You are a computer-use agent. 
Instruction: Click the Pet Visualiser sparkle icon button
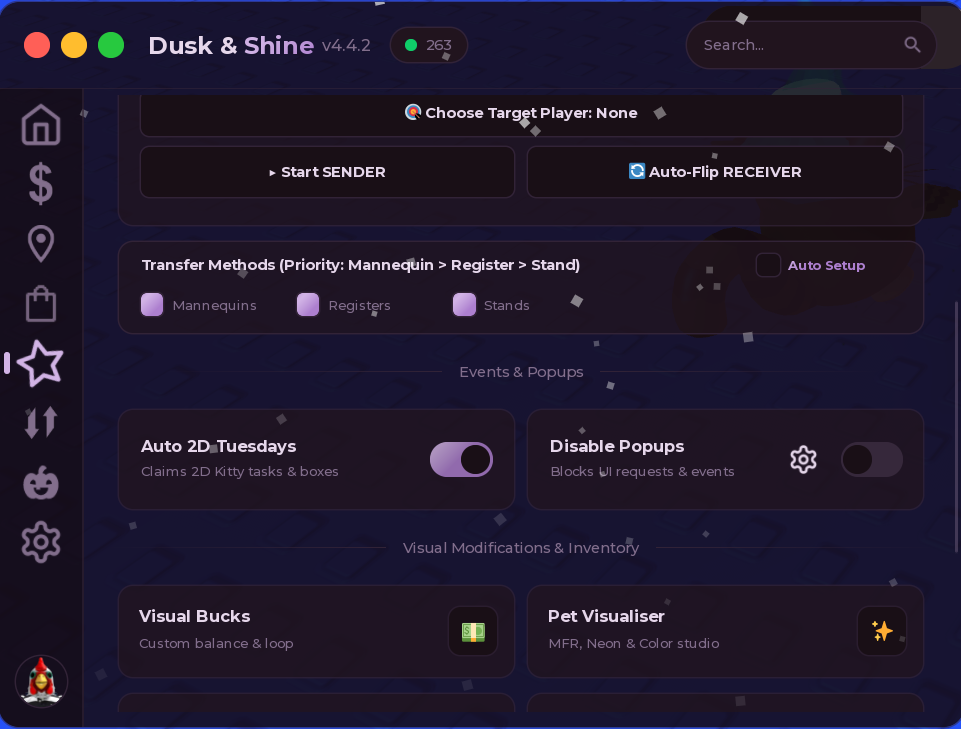881,631
